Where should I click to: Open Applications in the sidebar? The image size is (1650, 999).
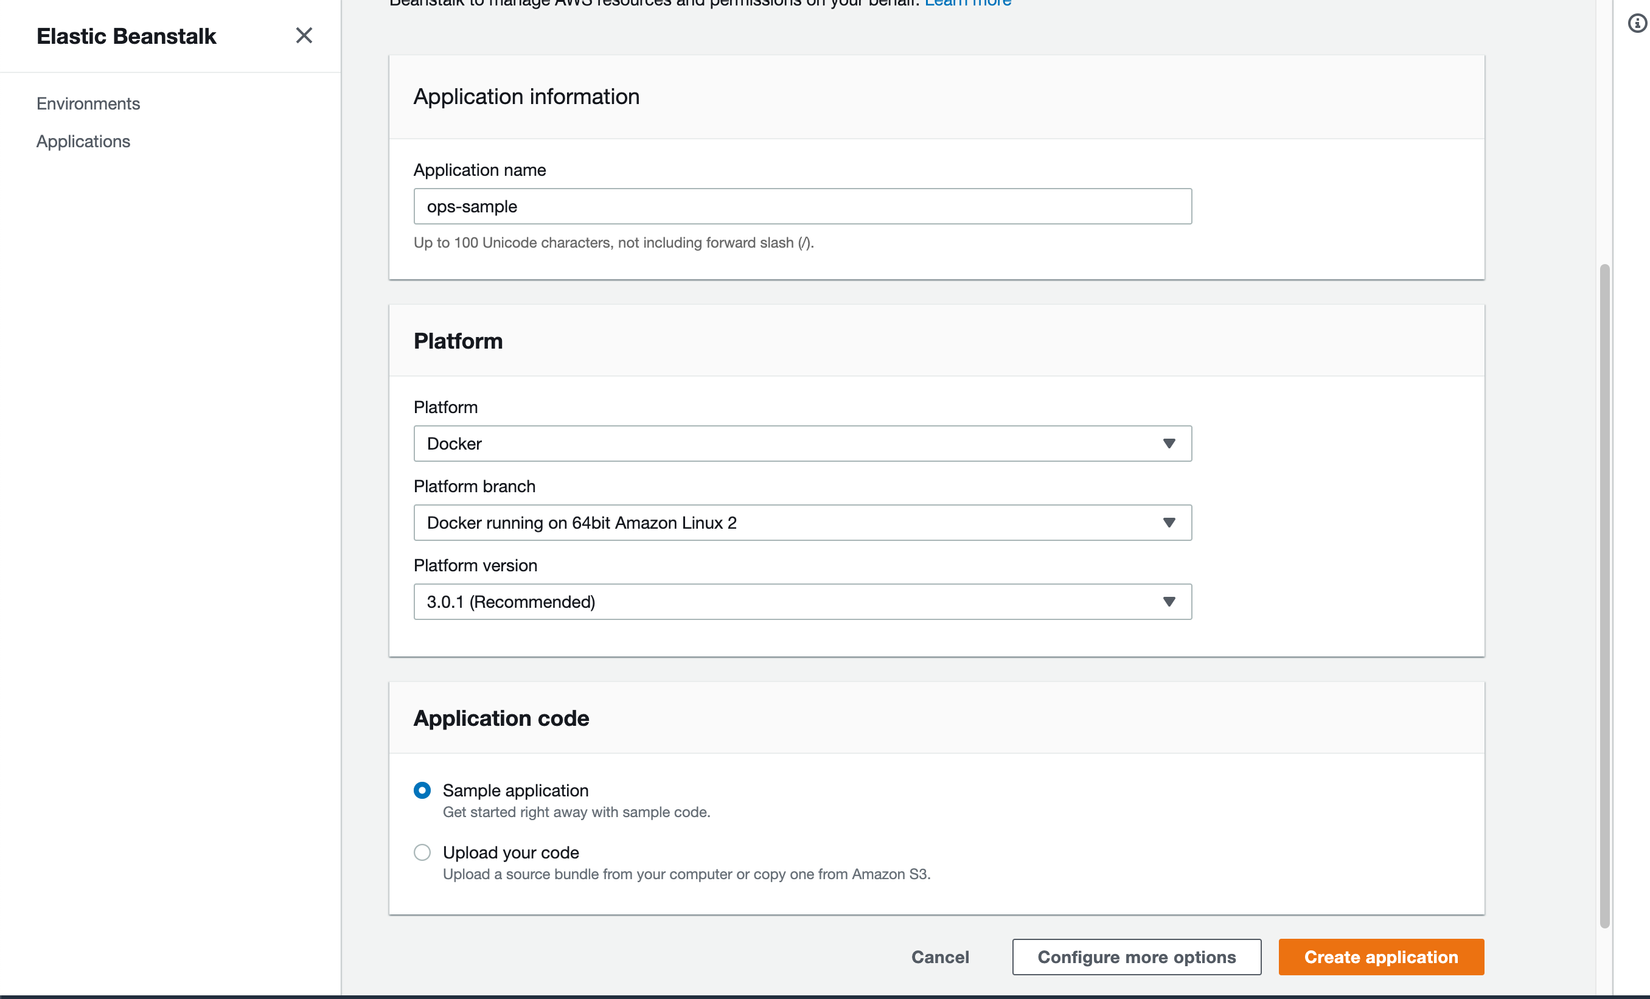coord(83,142)
